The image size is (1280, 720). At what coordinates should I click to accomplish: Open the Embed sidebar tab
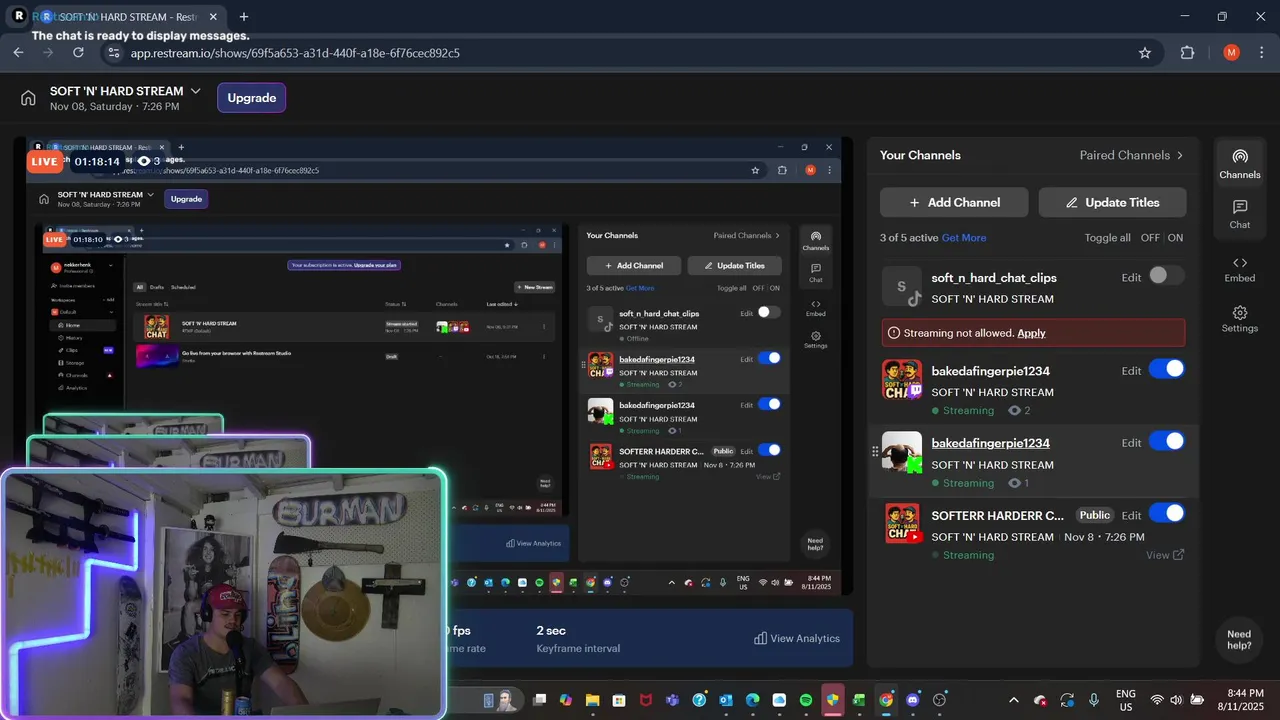[1240, 268]
